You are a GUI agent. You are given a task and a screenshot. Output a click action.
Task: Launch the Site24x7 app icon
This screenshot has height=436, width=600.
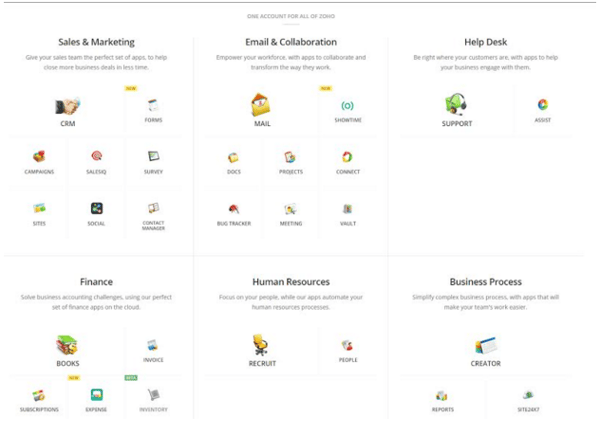pyautogui.click(x=528, y=394)
